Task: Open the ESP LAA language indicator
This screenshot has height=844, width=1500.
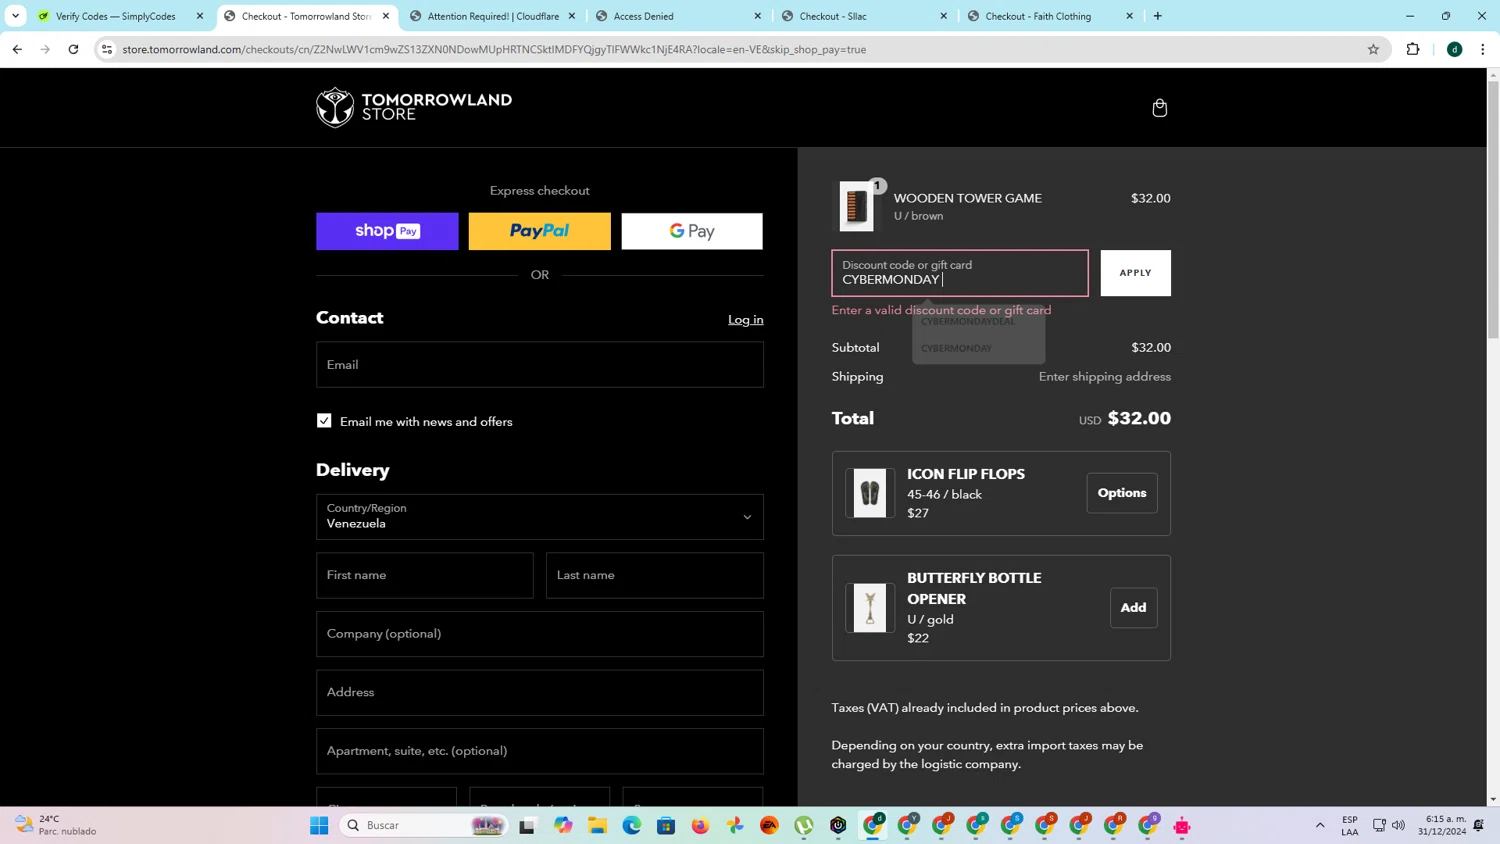Action: pos(1350,825)
